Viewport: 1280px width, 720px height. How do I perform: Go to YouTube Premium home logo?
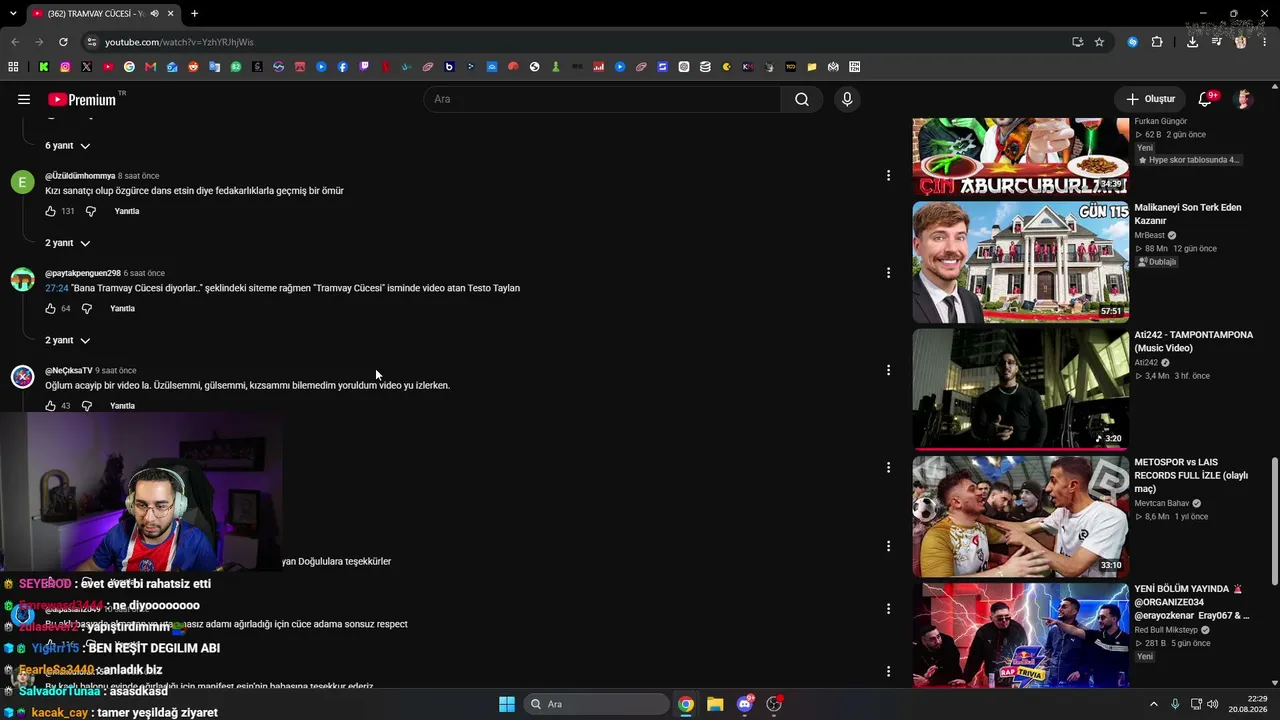[82, 99]
